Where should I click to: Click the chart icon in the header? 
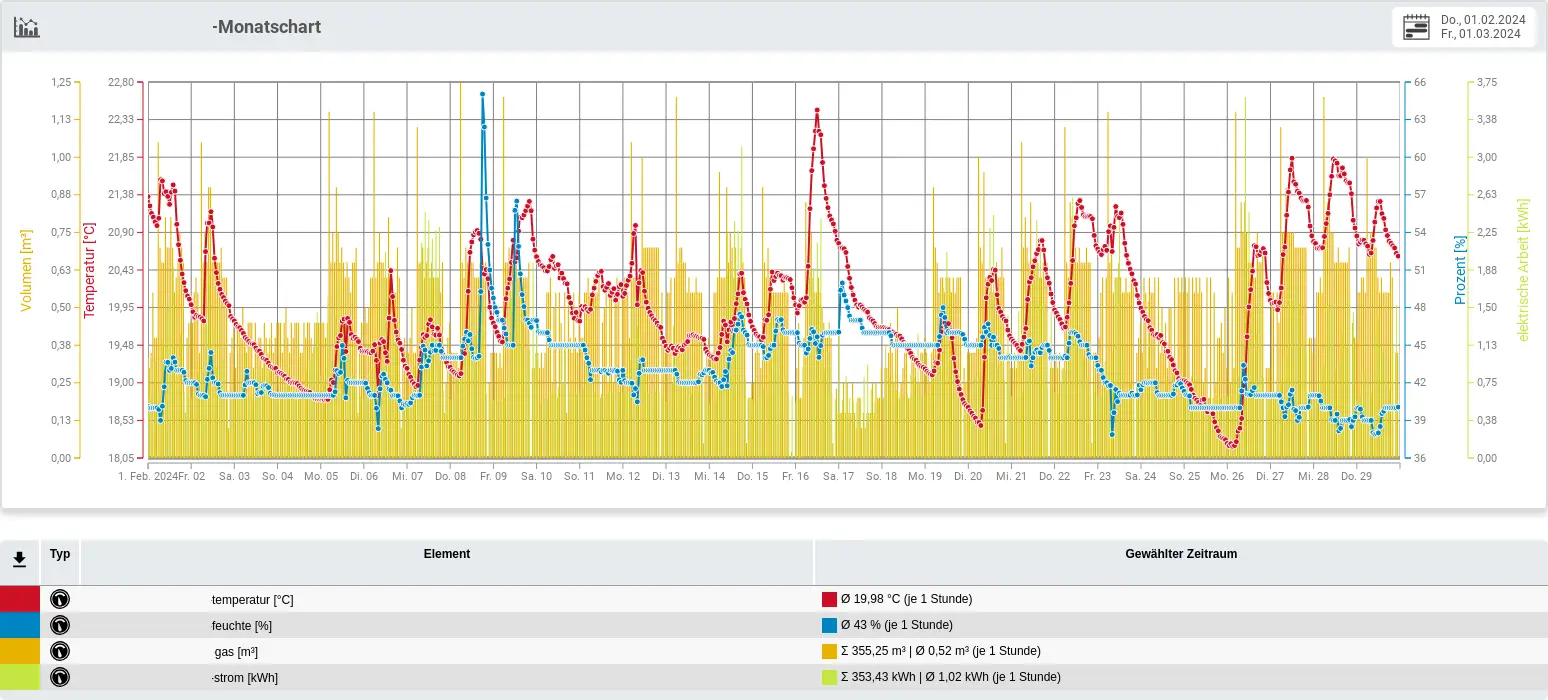tap(27, 27)
